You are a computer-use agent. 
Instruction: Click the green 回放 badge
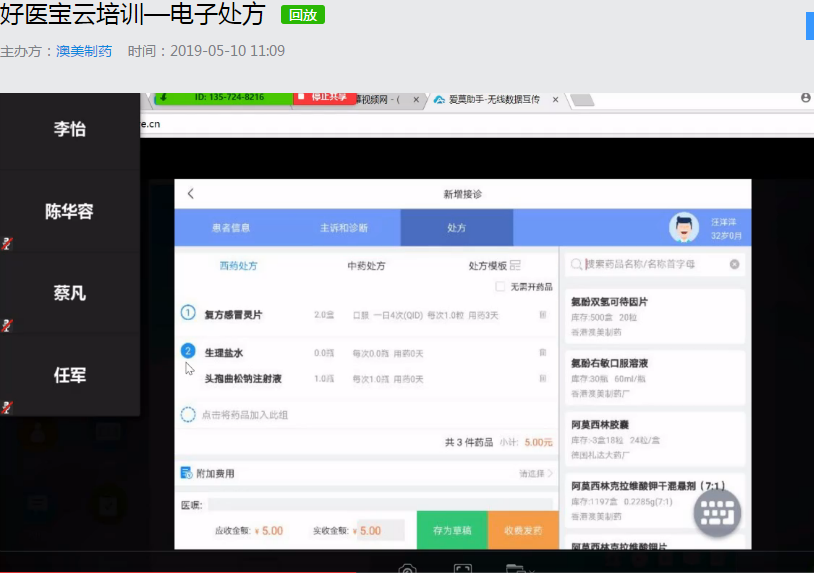[303, 15]
